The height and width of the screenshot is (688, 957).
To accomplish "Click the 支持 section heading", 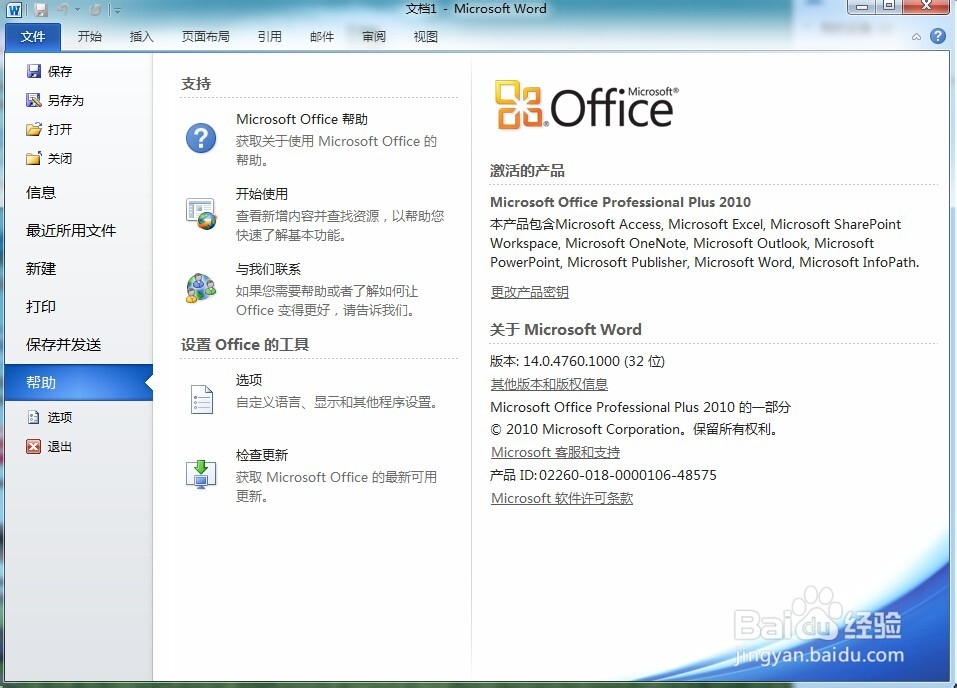I will click(x=196, y=84).
